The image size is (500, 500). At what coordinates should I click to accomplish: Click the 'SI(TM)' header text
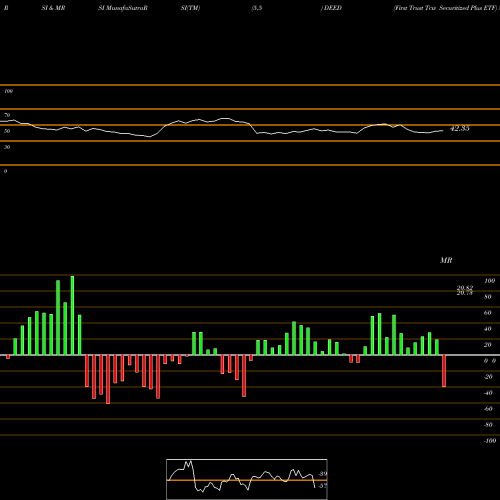pyautogui.click(x=190, y=8)
